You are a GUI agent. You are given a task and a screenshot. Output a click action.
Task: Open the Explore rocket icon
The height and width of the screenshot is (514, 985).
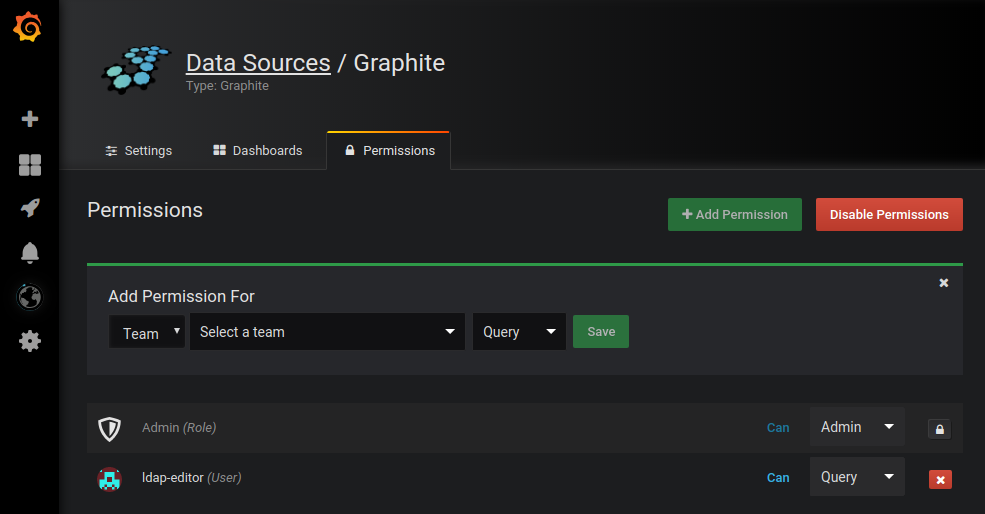coord(30,208)
